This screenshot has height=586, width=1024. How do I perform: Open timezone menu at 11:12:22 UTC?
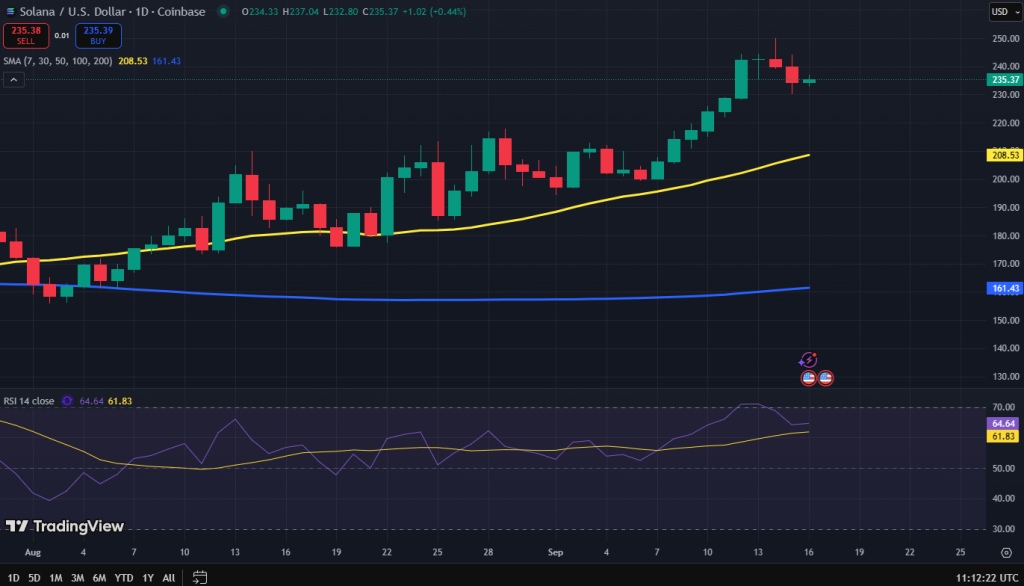click(987, 578)
